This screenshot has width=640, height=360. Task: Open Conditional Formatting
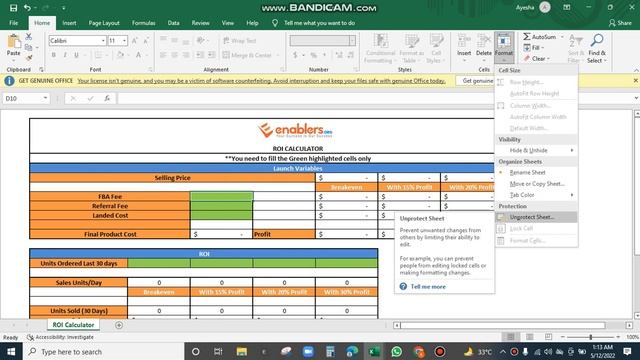coord(380,48)
